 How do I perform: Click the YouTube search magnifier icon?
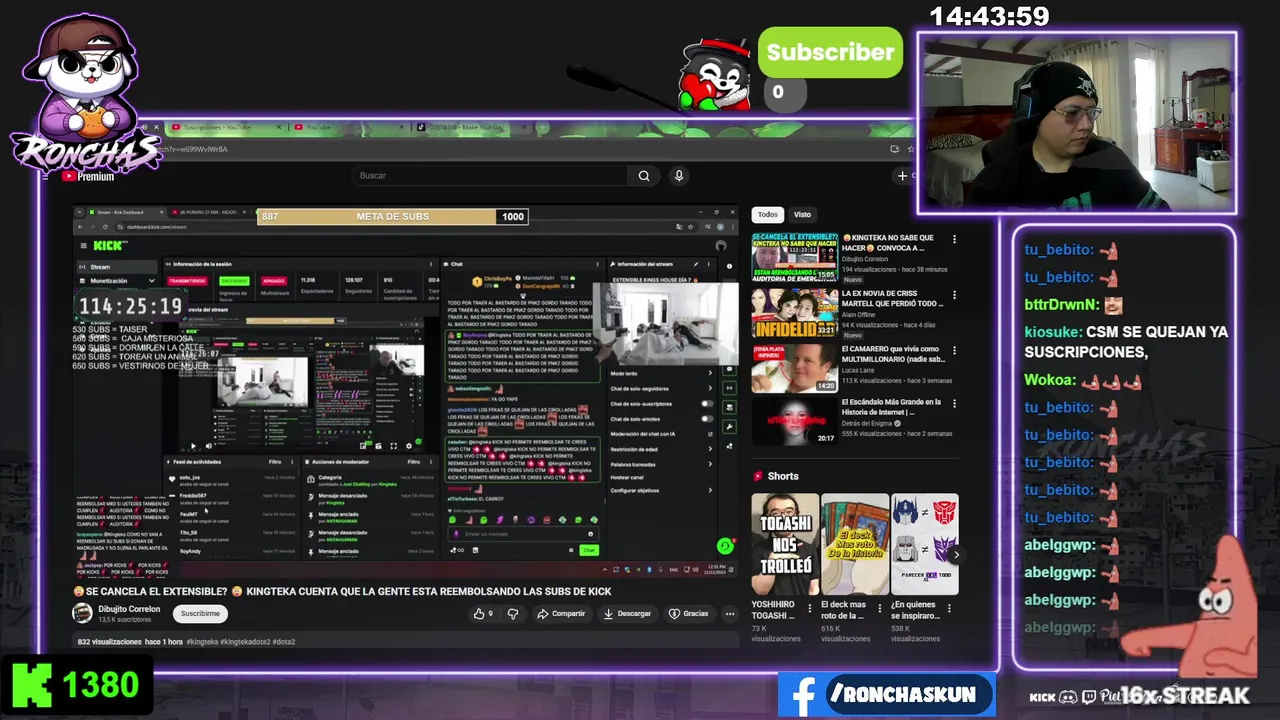point(644,176)
